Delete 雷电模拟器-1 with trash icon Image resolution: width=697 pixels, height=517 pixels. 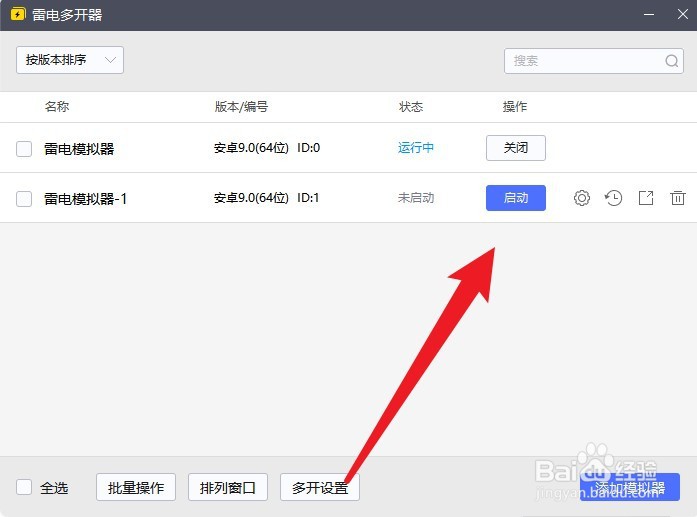[x=677, y=198]
